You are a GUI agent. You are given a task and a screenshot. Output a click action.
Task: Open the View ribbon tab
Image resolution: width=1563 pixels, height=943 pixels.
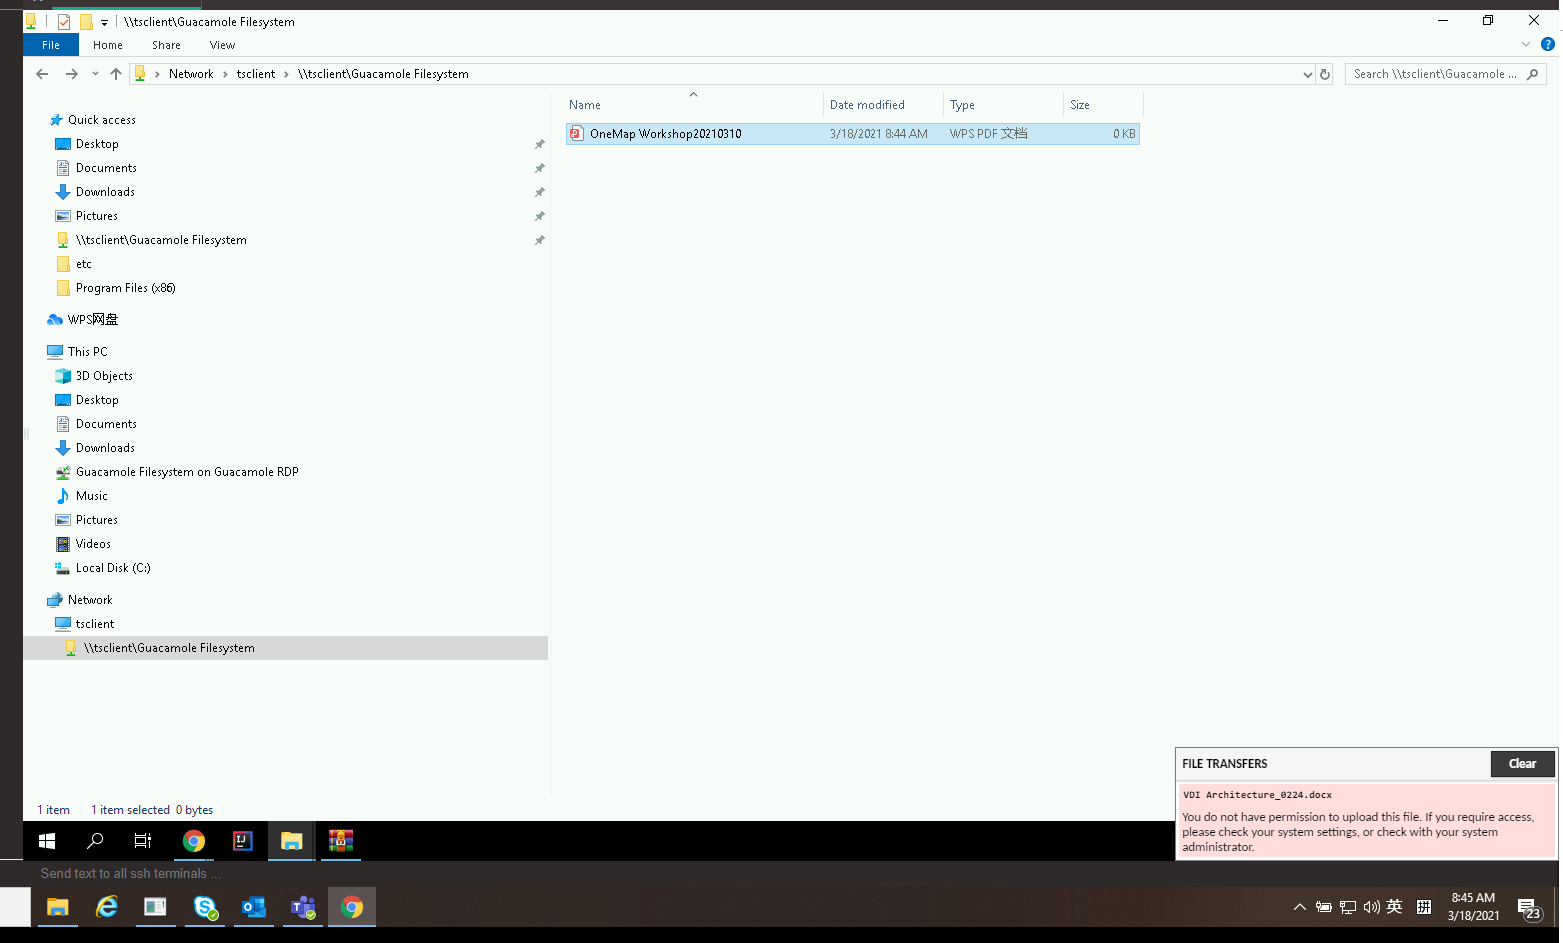coord(222,45)
